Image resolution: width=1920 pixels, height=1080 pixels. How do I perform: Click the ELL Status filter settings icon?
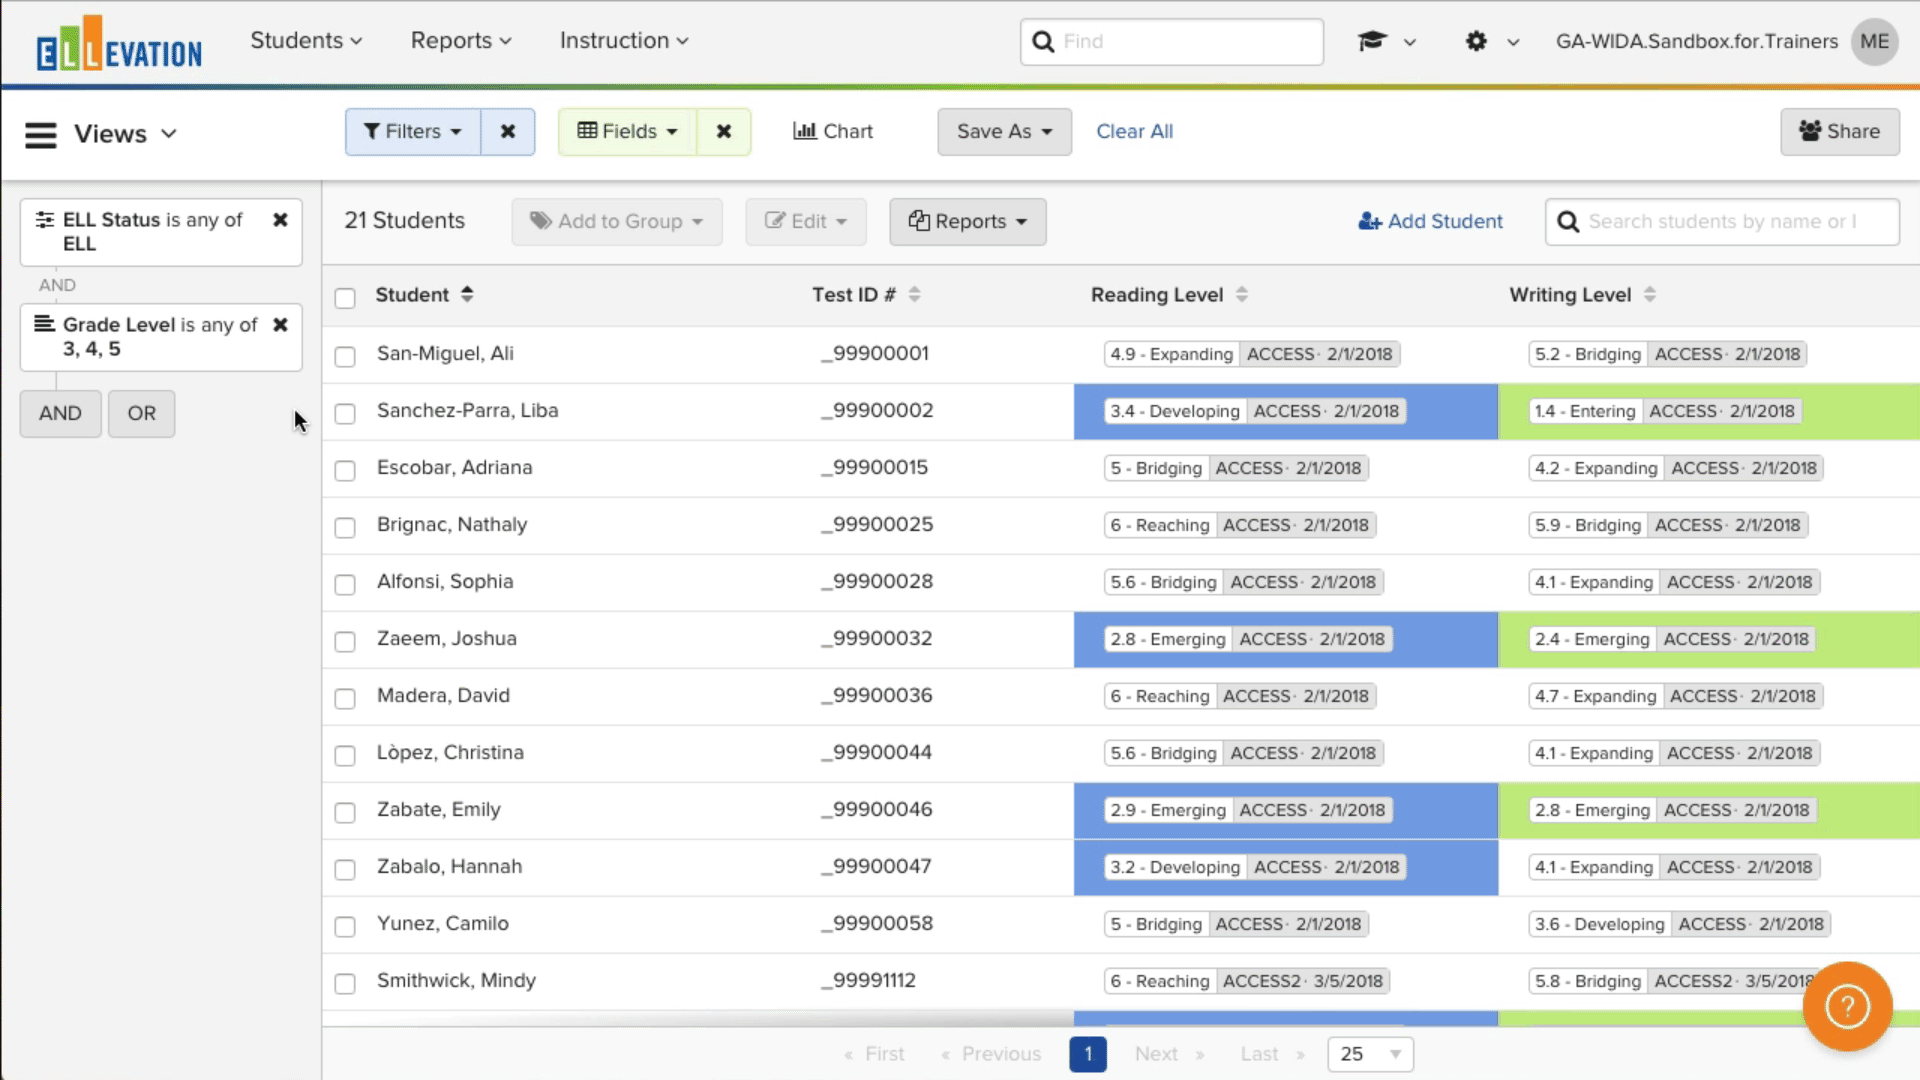point(45,219)
